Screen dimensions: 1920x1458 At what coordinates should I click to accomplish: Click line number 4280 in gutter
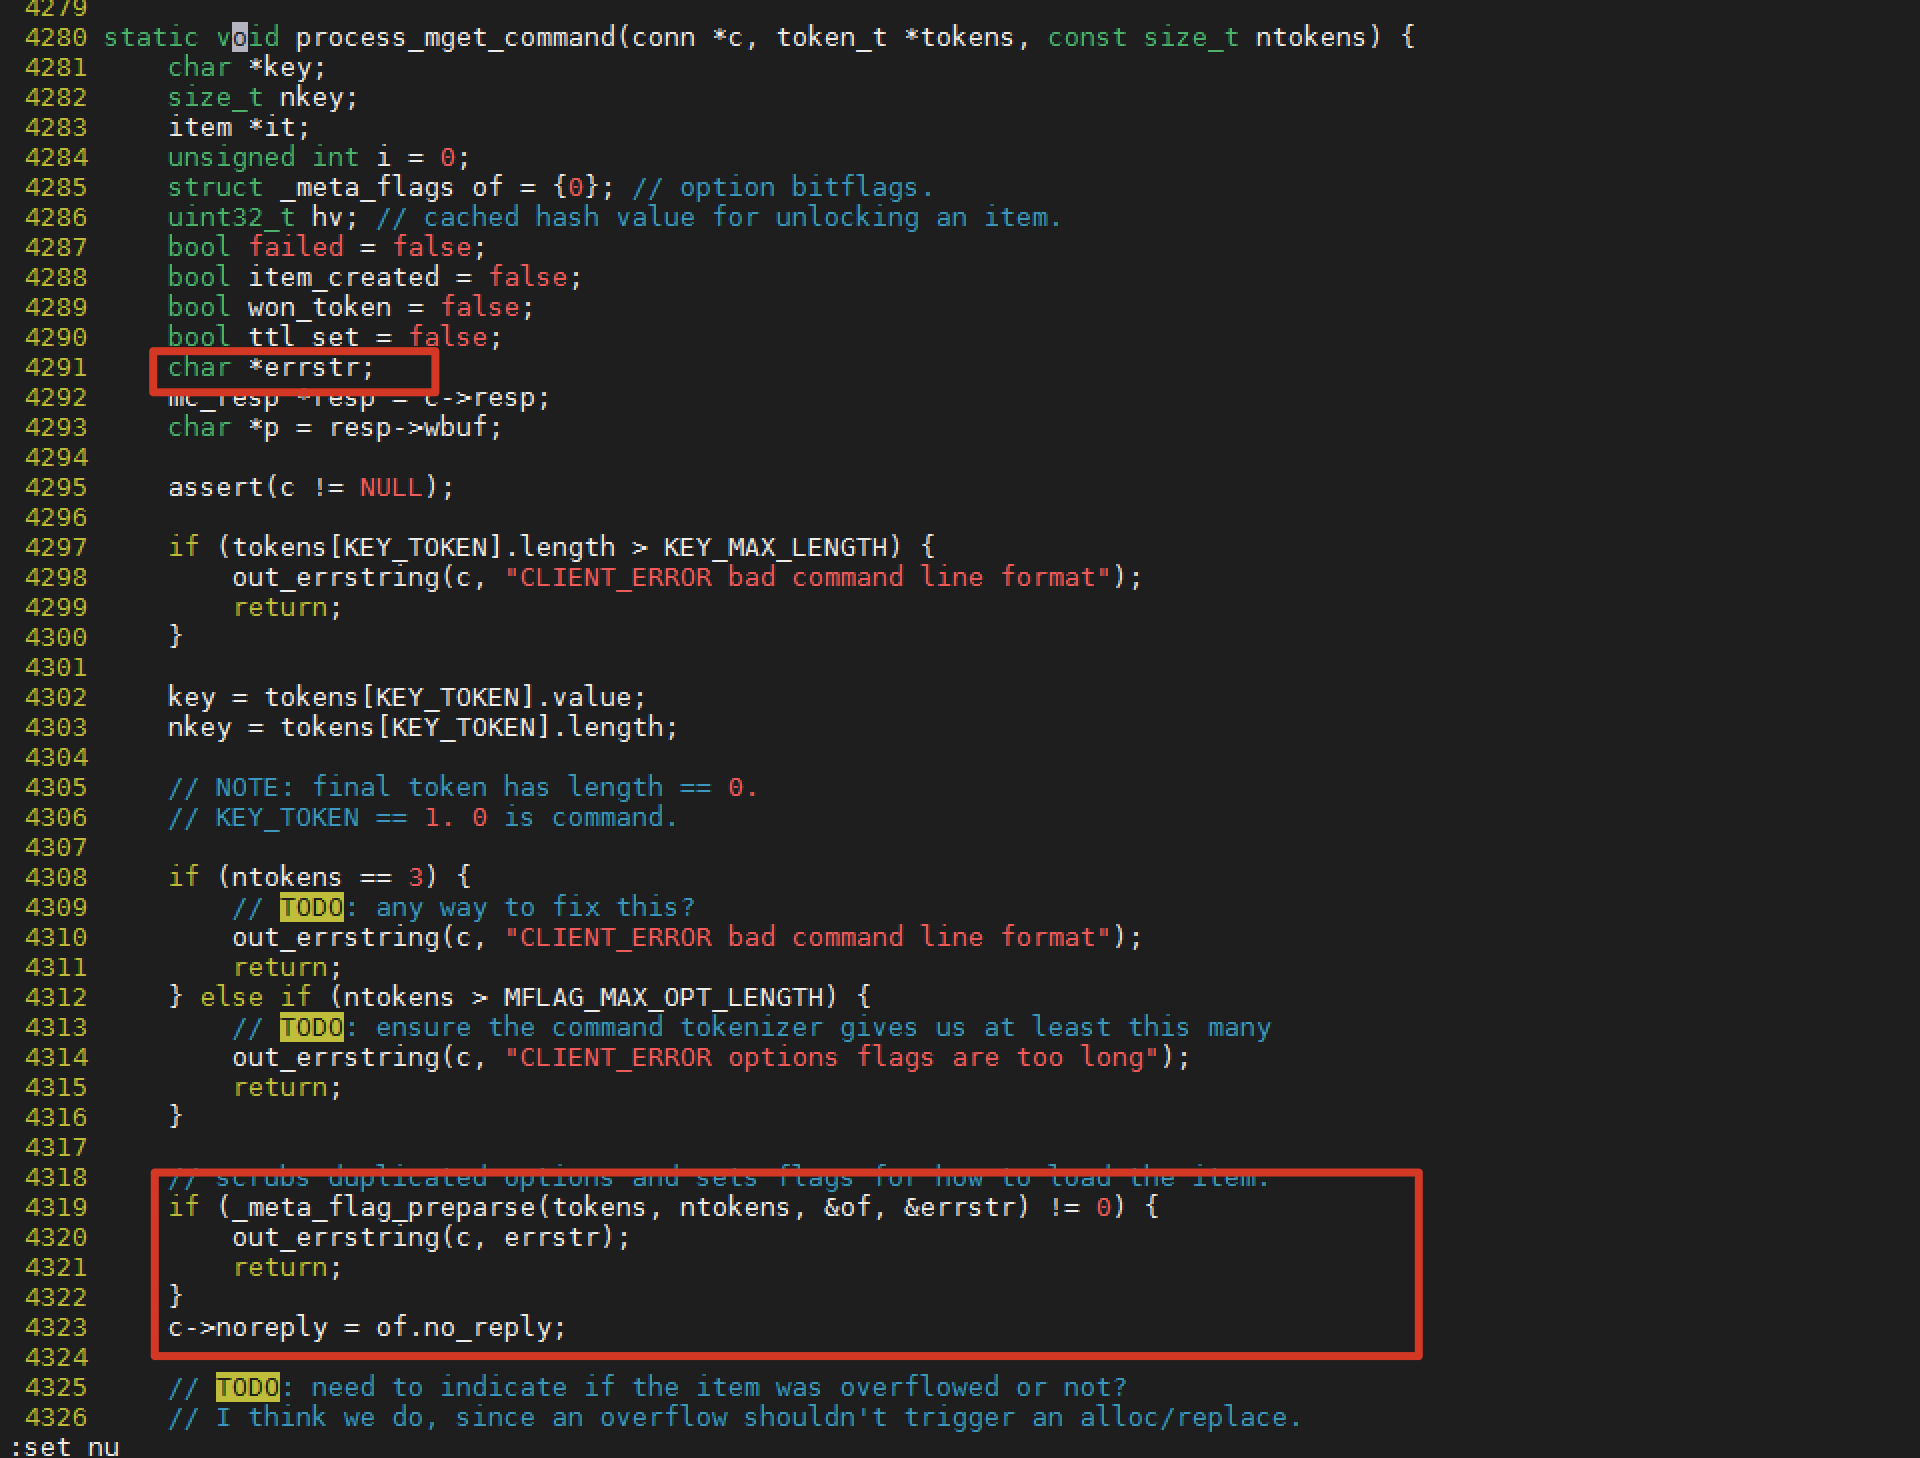56,38
